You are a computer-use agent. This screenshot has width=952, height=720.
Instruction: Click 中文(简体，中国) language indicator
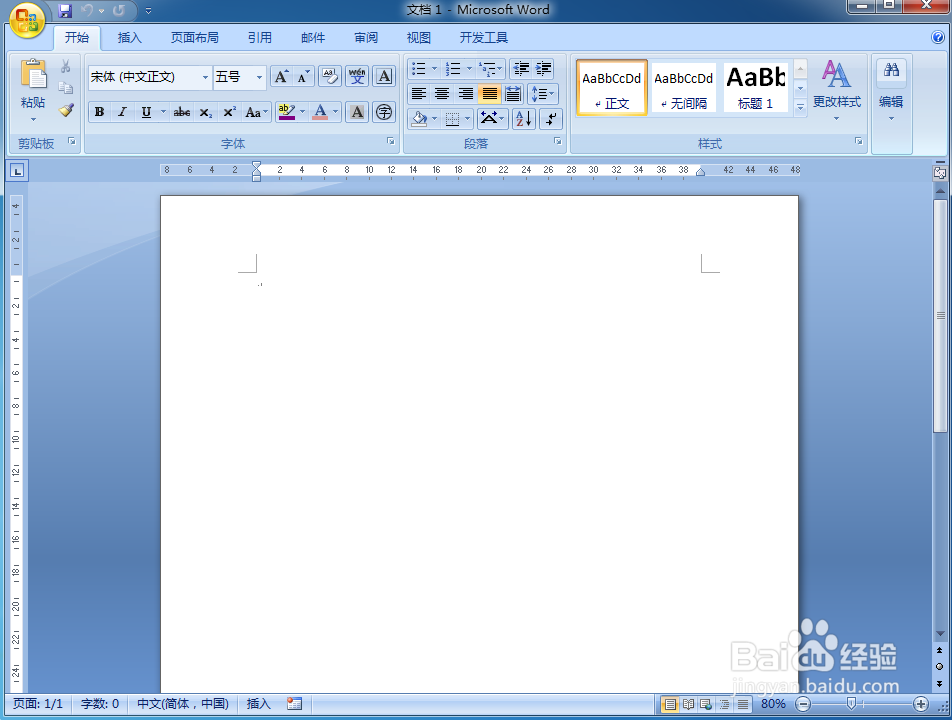tap(183, 704)
